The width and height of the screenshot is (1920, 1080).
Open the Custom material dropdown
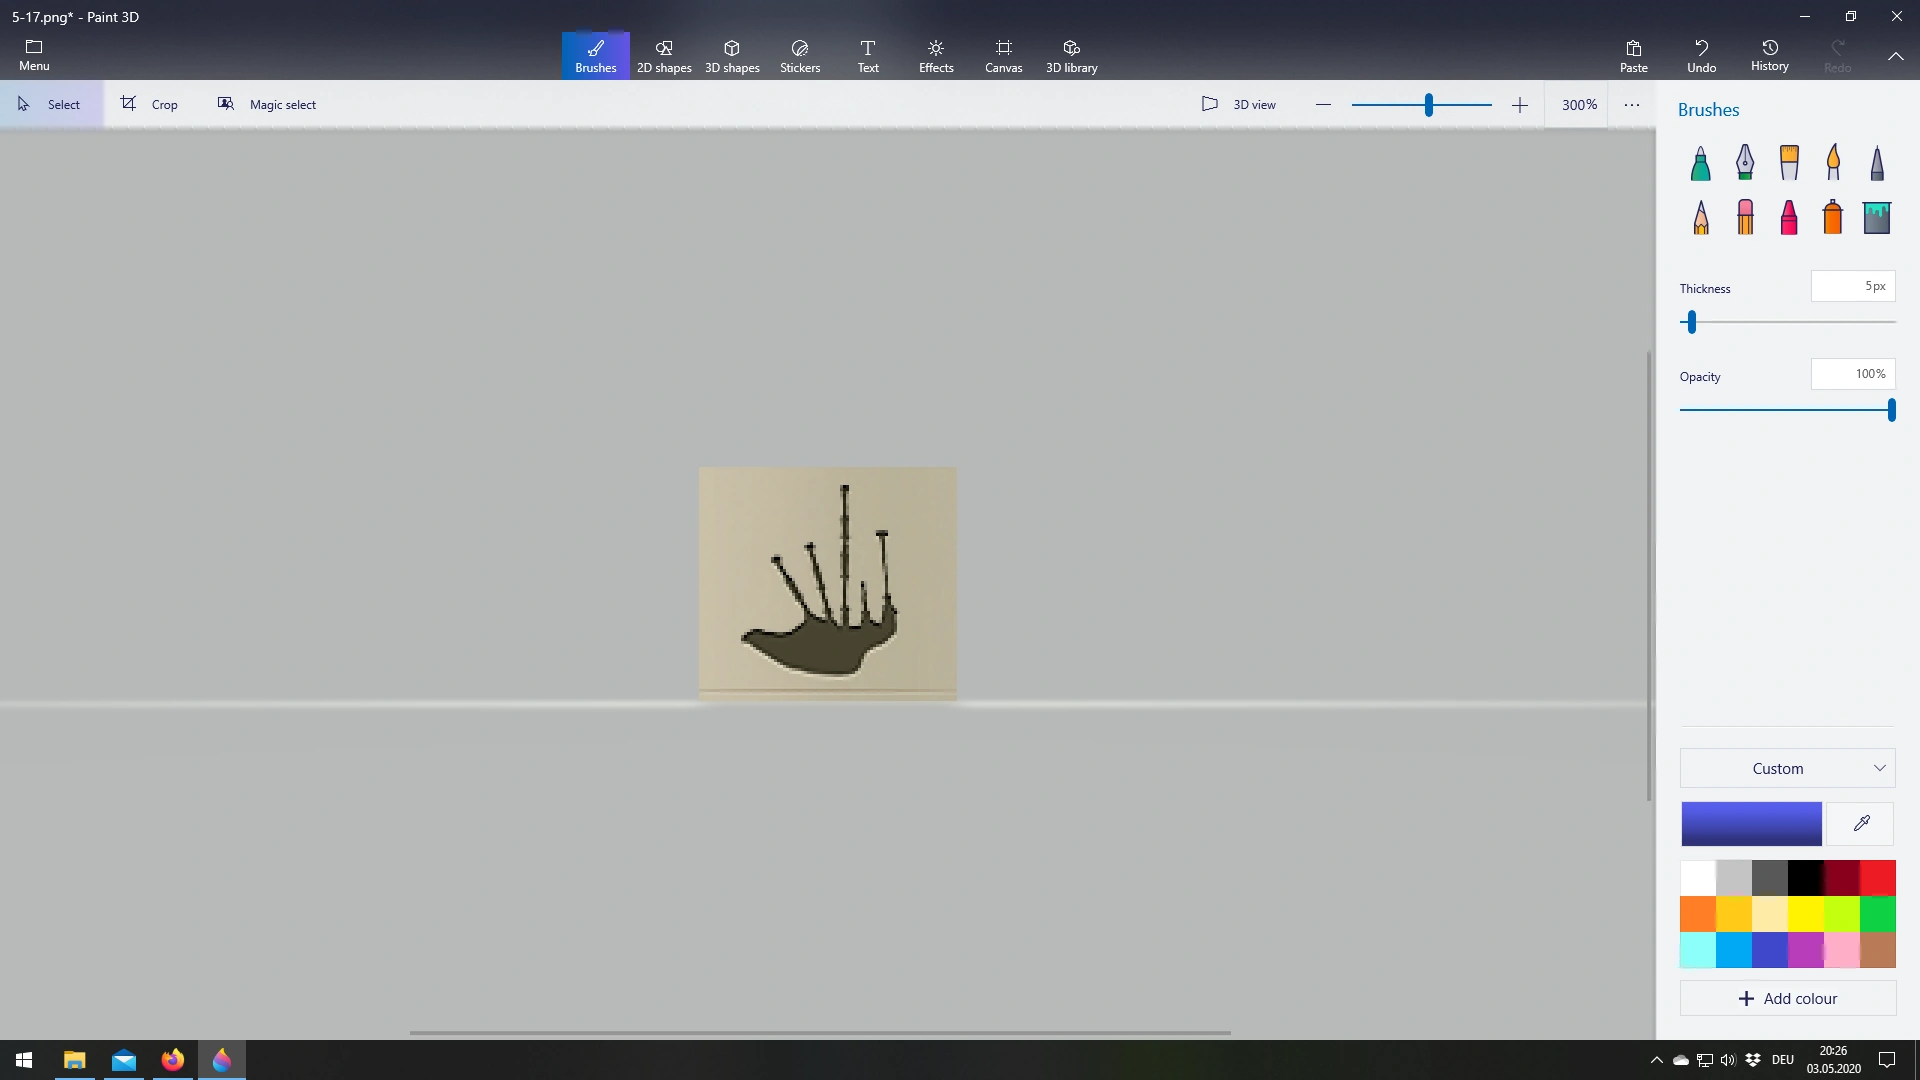coord(1787,768)
